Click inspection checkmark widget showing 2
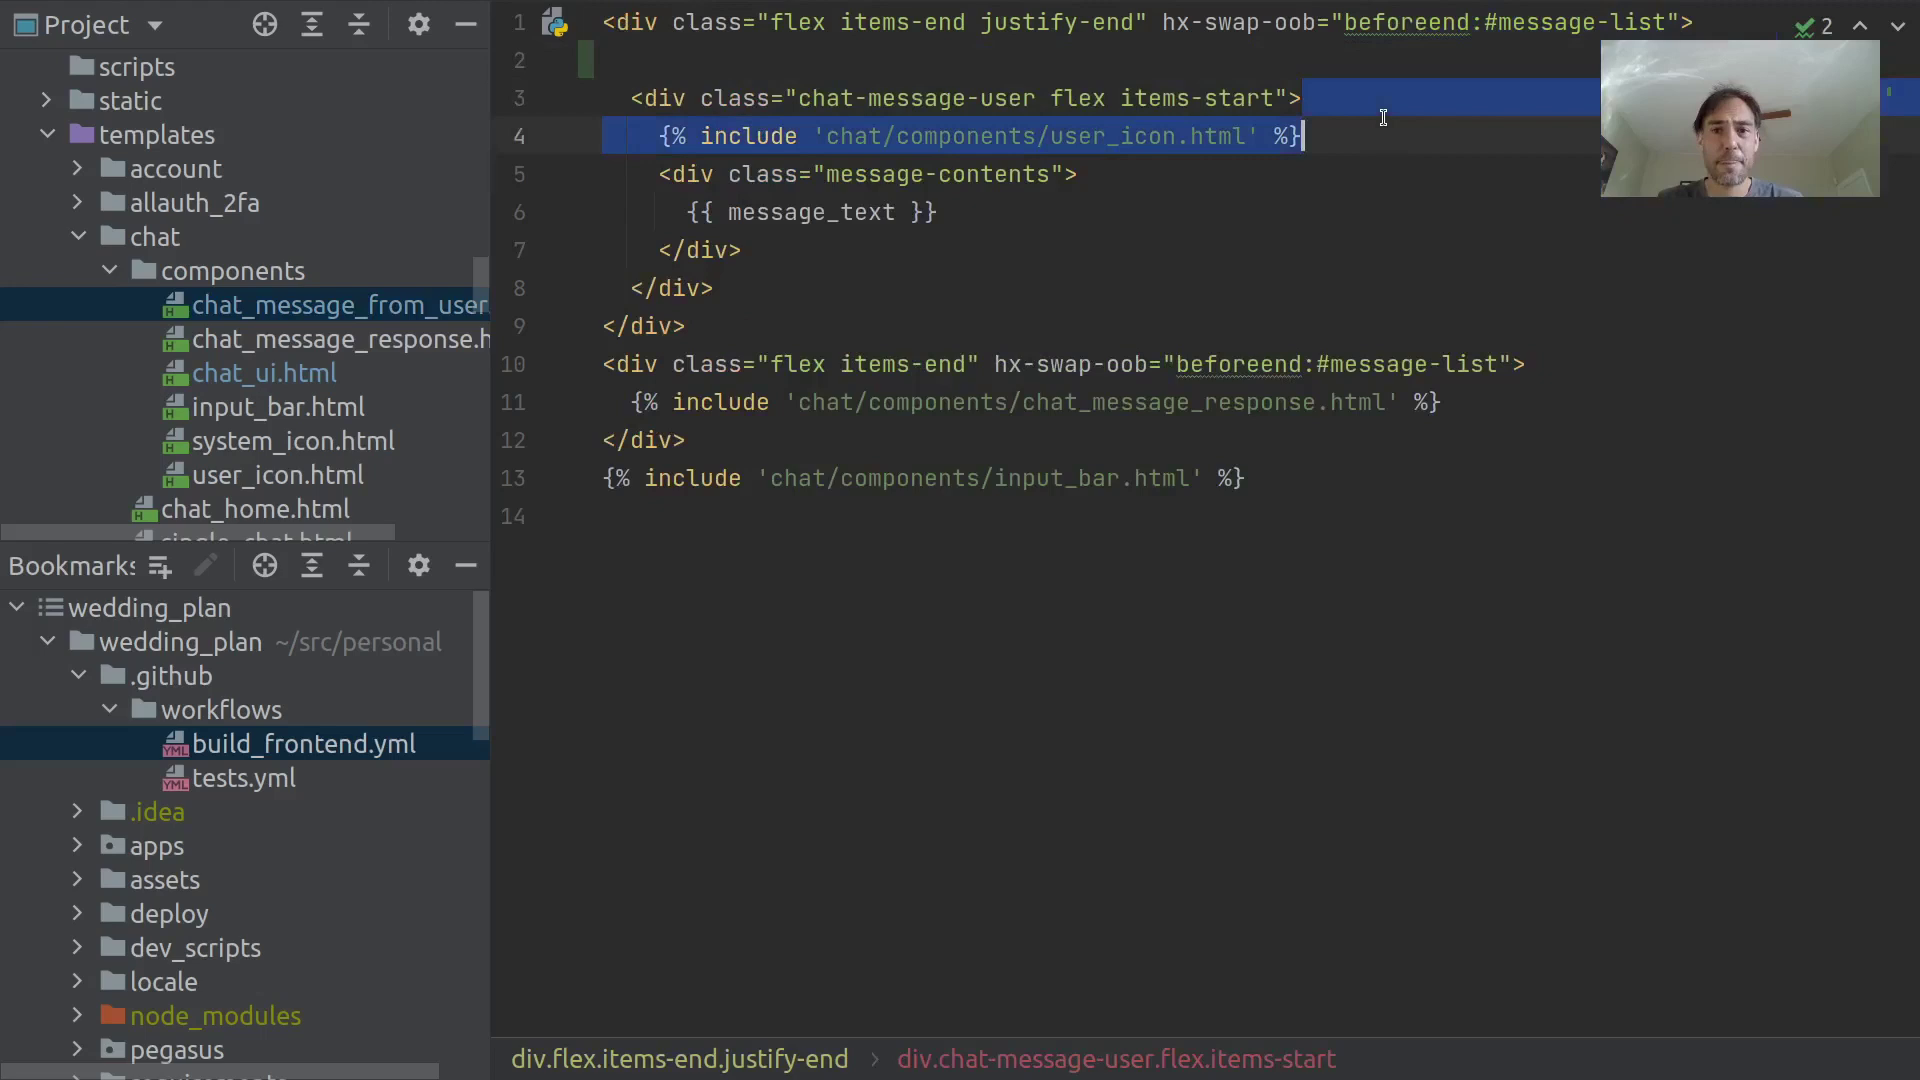Screen dimensions: 1920x1080 point(1814,27)
